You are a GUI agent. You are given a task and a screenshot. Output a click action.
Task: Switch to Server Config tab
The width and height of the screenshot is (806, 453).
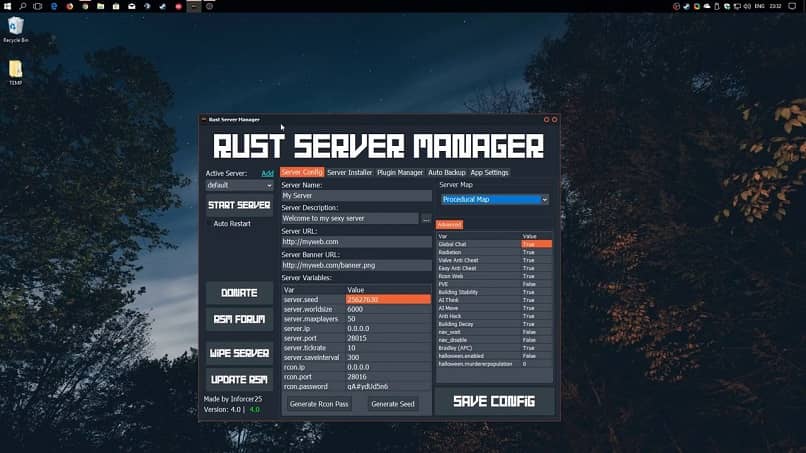pos(302,172)
